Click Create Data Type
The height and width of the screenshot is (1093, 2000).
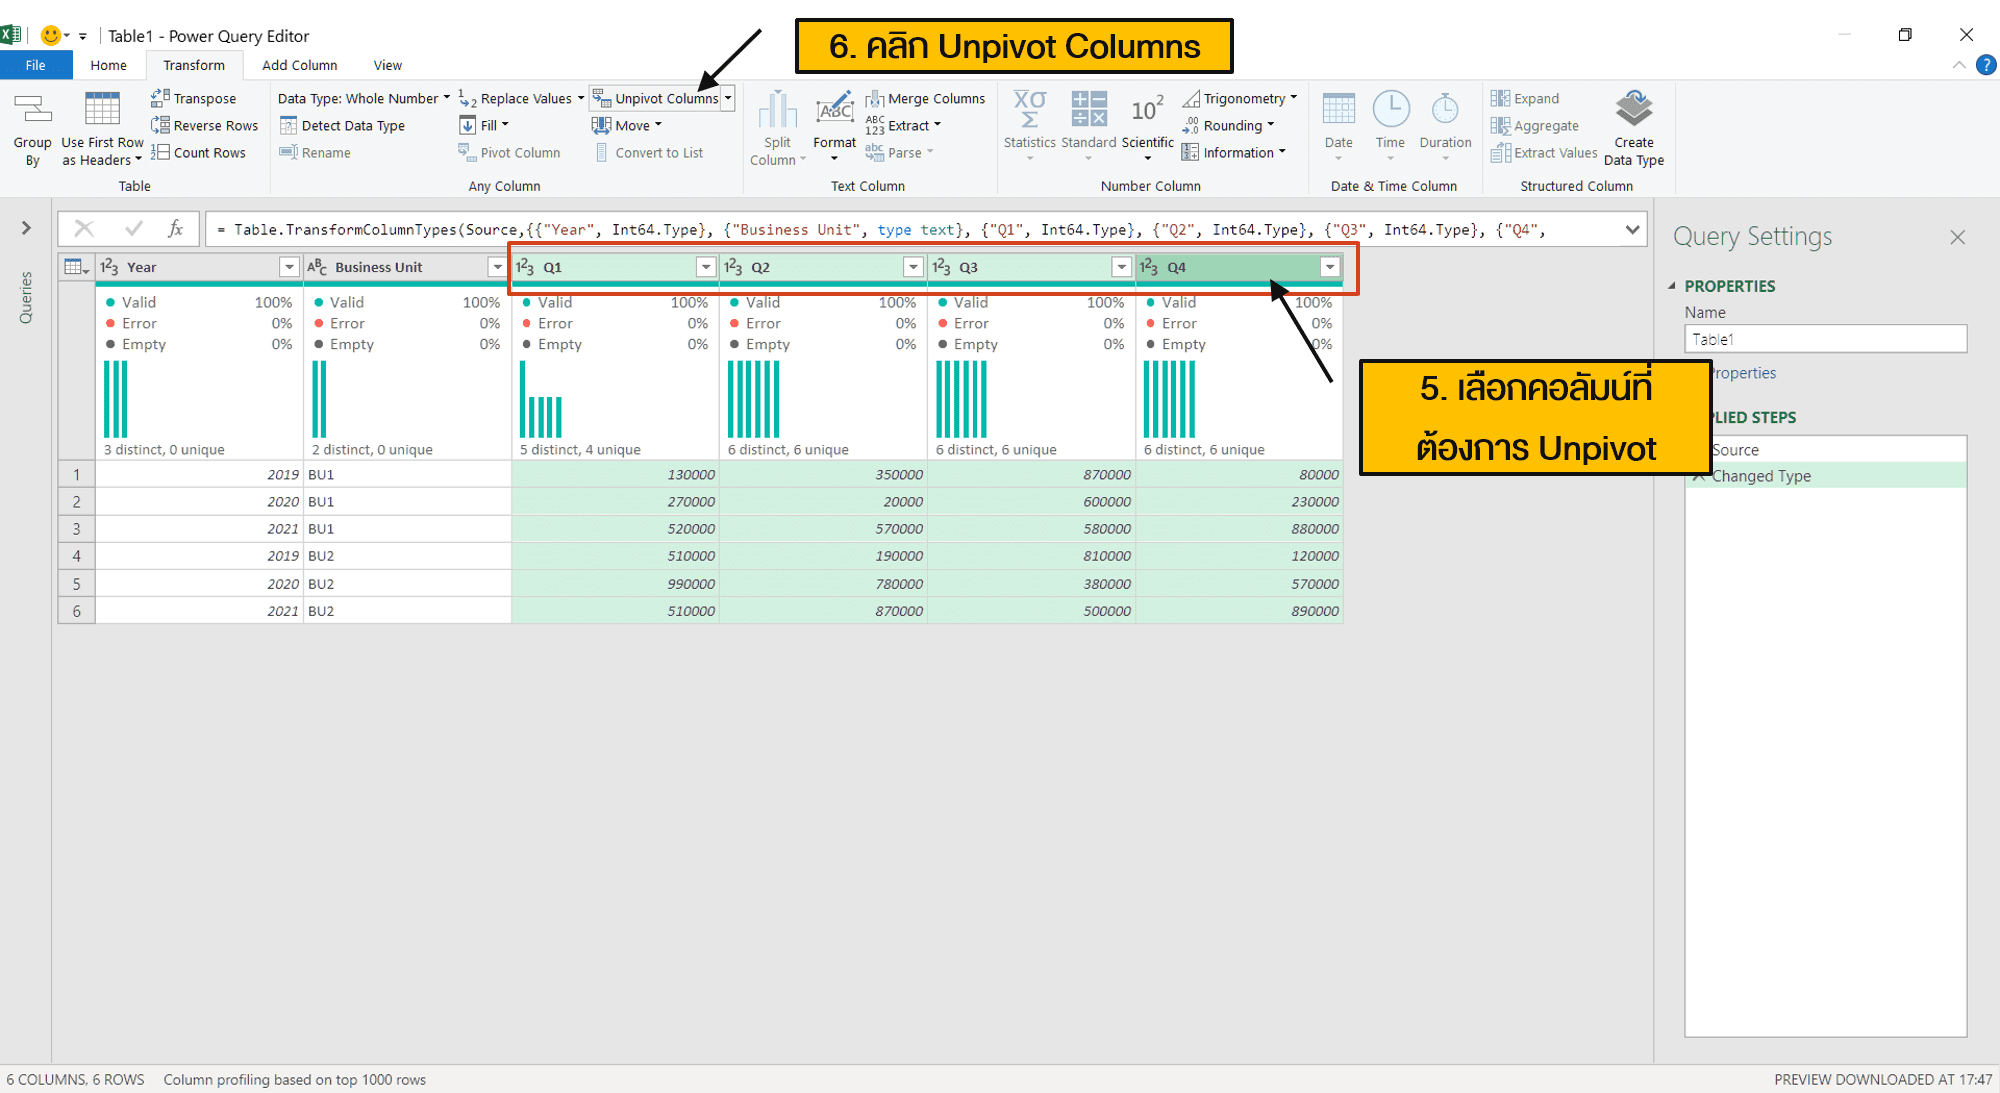pyautogui.click(x=1634, y=128)
